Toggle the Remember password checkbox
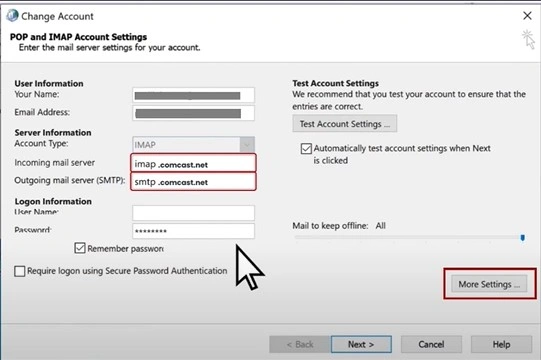 [80, 248]
